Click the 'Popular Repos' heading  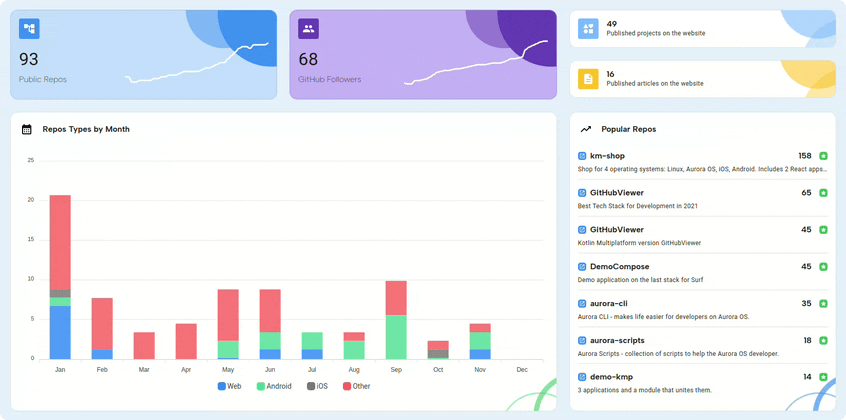(629, 130)
